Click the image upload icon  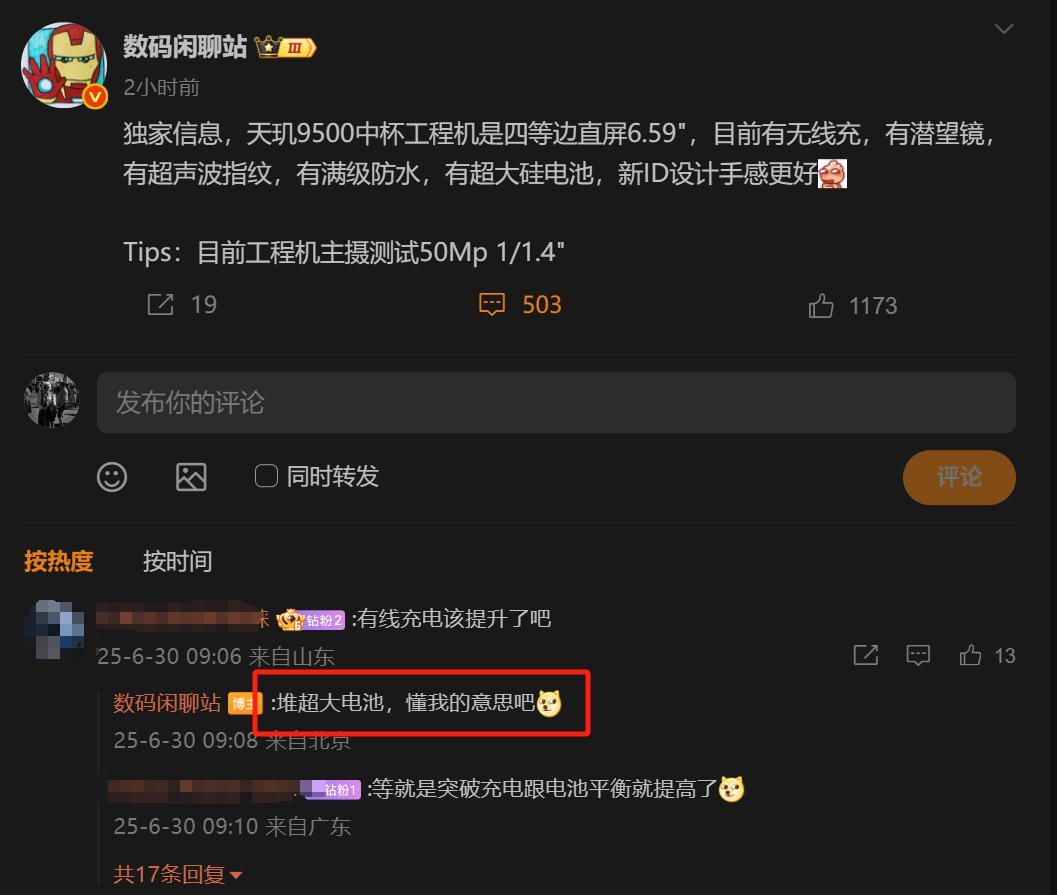pos(191,477)
